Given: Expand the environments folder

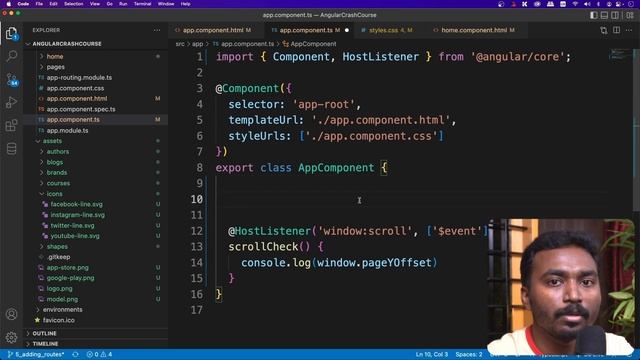Looking at the screenshot, I should click(x=62, y=309).
